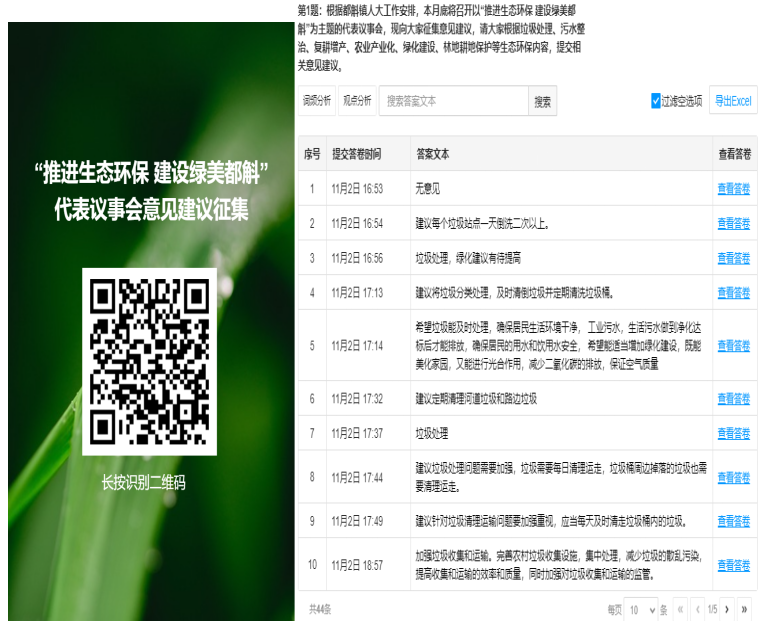Image resolution: width=760 pixels, height=630 pixels.
Task: Expand the per-page count dropdown showing 10
Action: pos(641,610)
